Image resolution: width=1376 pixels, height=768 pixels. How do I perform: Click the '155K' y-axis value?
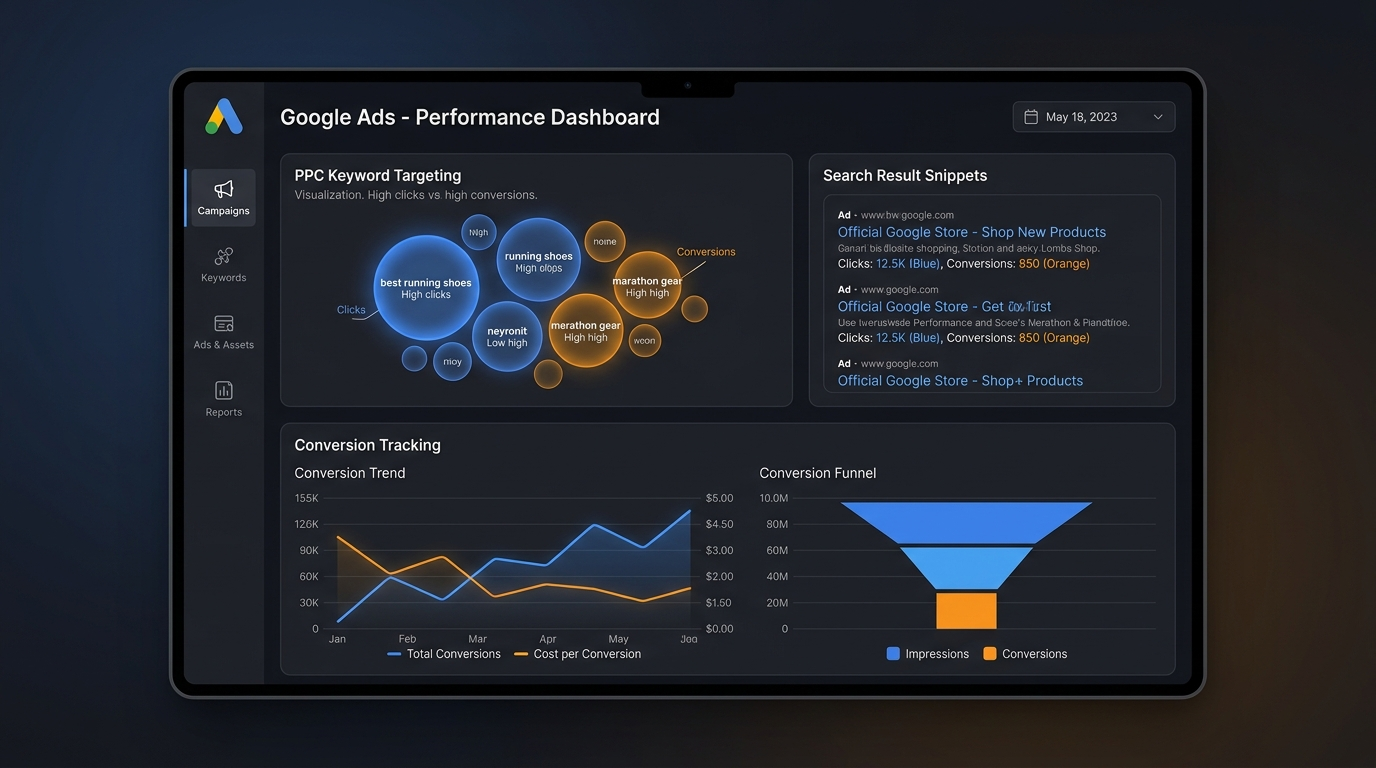coord(307,498)
